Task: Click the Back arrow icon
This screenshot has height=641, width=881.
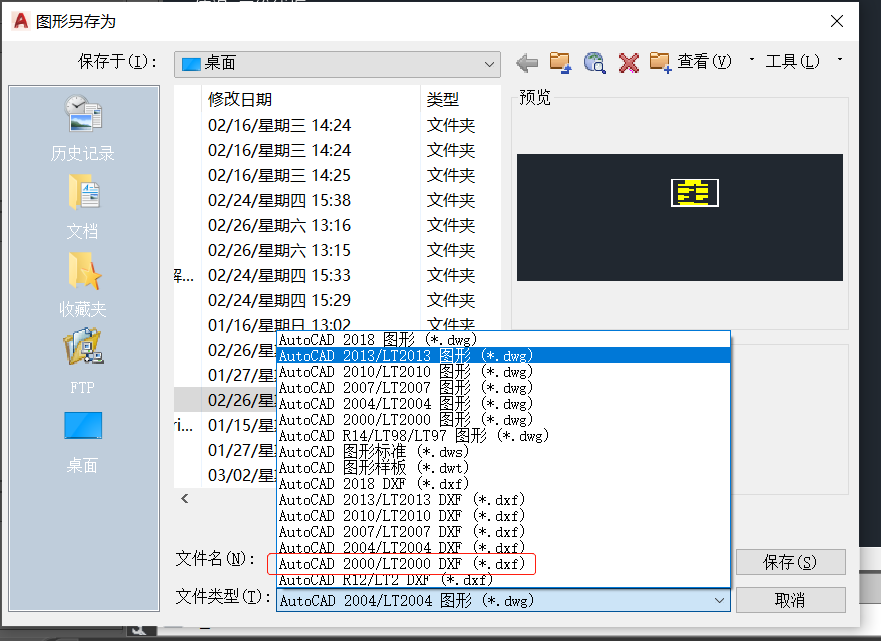Action: coord(527,63)
